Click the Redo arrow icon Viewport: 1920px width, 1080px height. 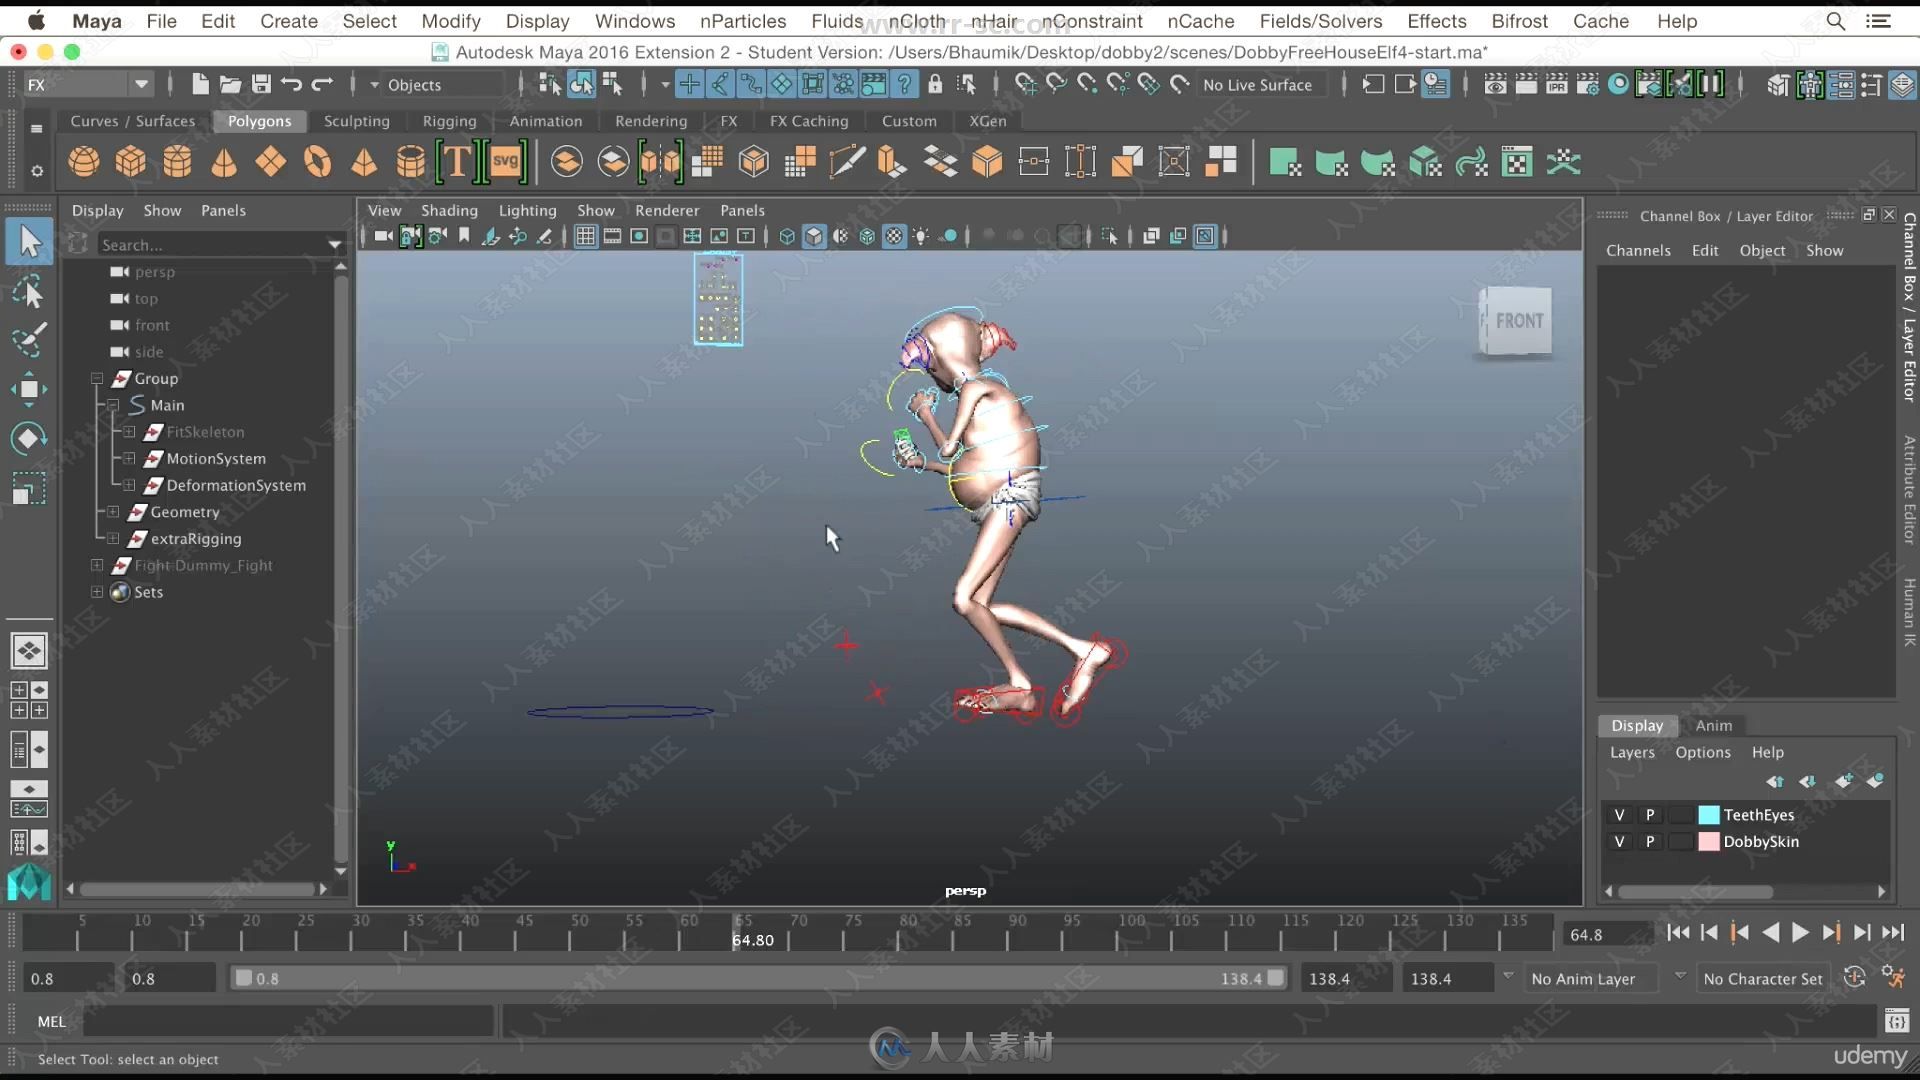322,85
